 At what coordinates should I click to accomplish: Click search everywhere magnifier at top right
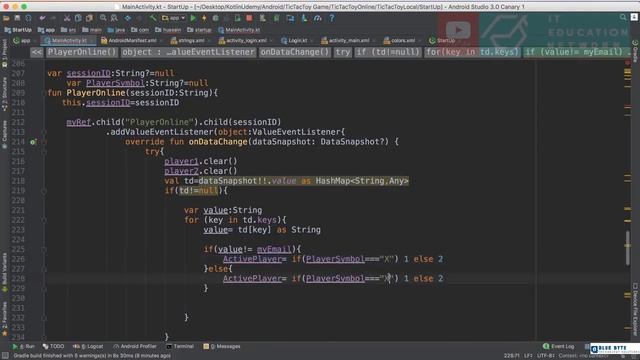(623, 17)
